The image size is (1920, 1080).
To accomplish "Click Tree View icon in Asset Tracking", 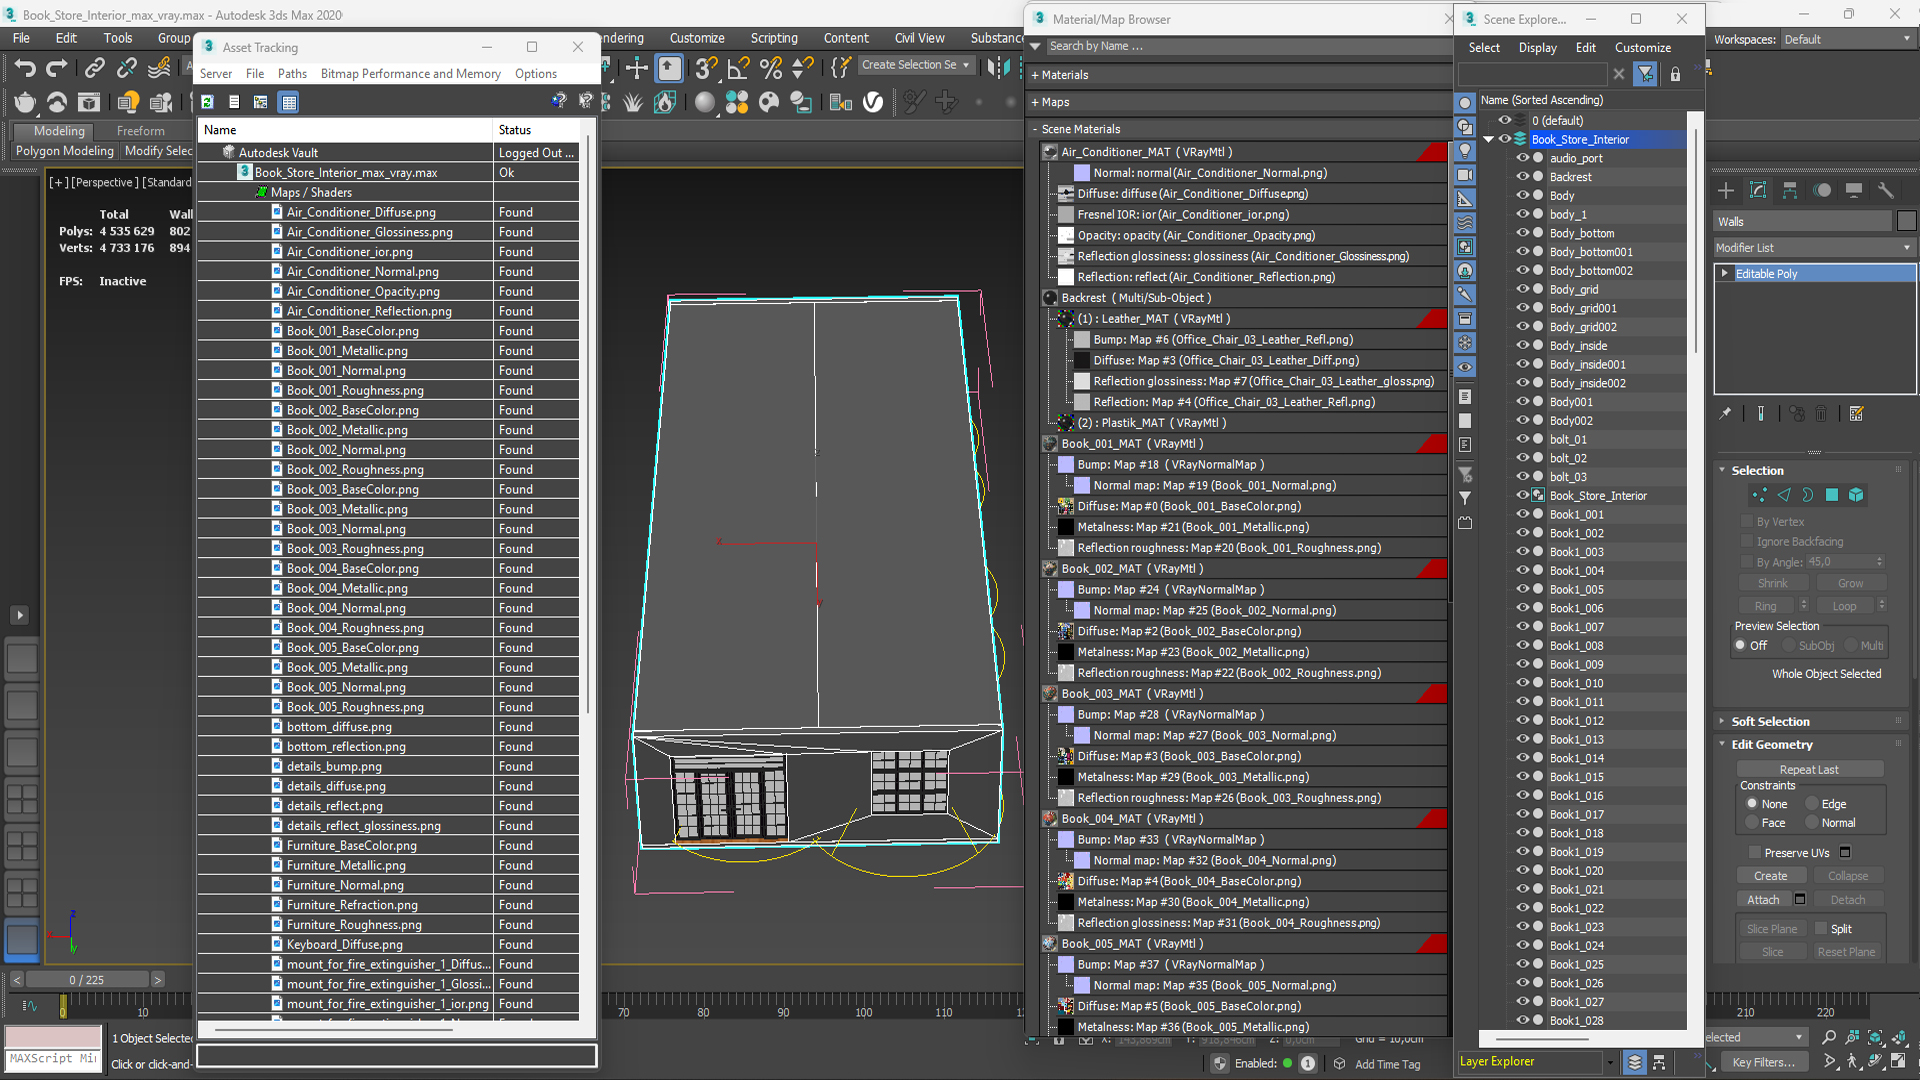I will tap(260, 102).
